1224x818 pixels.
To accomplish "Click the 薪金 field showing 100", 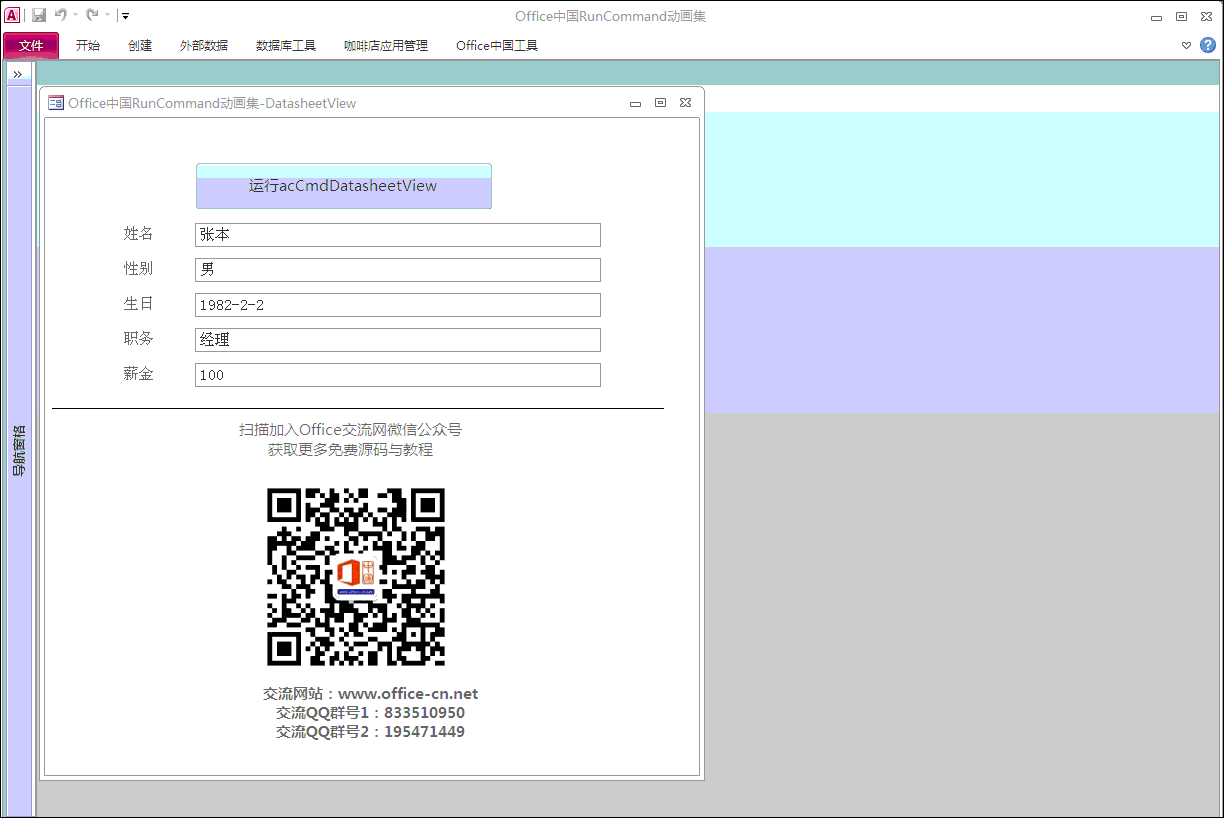I will 398,375.
